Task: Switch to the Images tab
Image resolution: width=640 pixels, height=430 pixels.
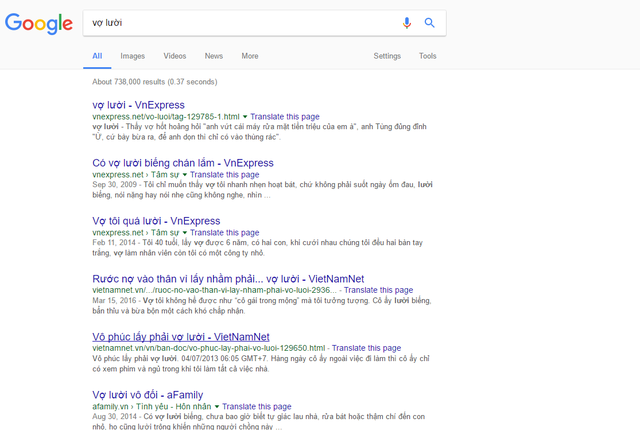Action: coord(133,56)
